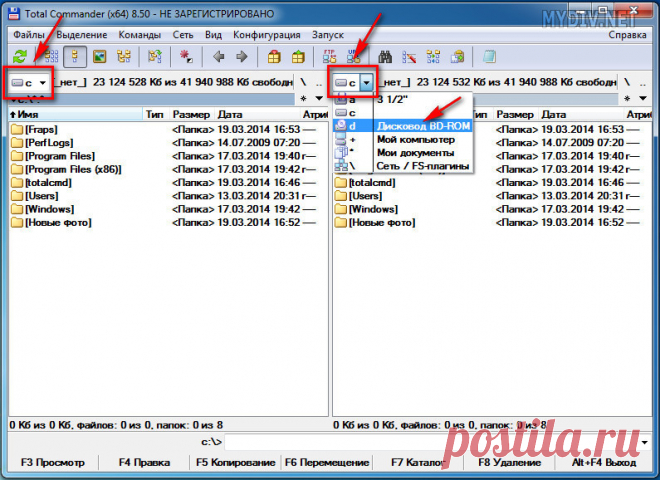The image size is (660, 480).
Task: Sort left panel by Имя column header
Action: click(76, 115)
